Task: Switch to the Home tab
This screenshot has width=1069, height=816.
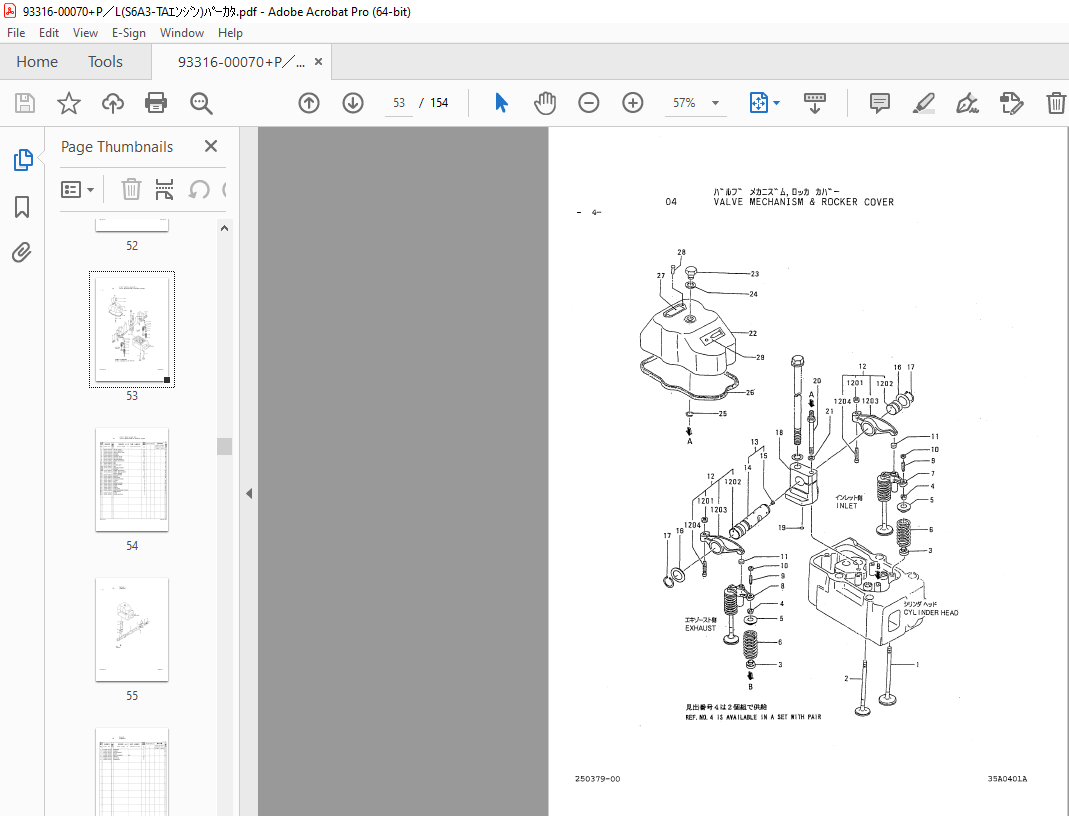Action: pos(37,61)
